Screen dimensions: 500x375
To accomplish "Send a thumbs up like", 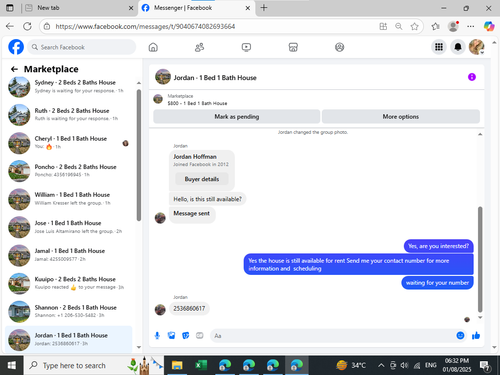I will pos(476,335).
